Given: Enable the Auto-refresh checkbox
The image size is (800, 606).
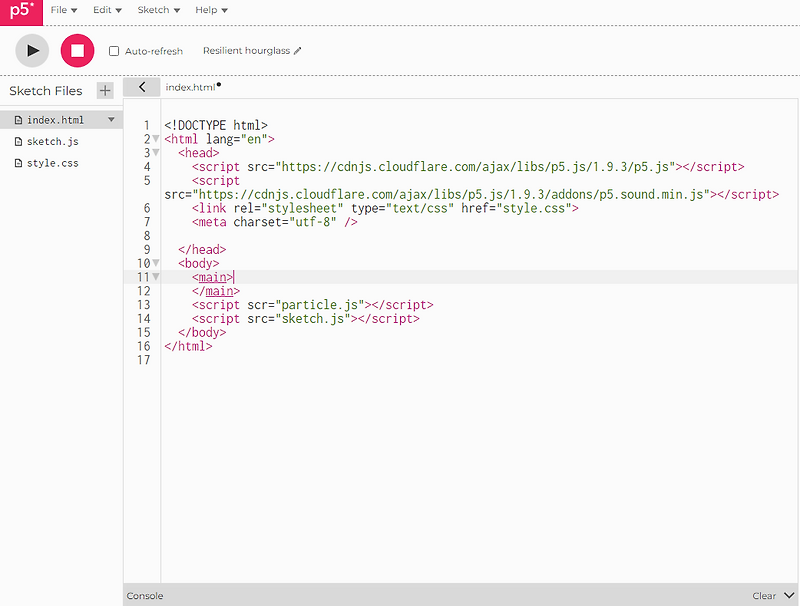Looking at the screenshot, I should coord(113,51).
